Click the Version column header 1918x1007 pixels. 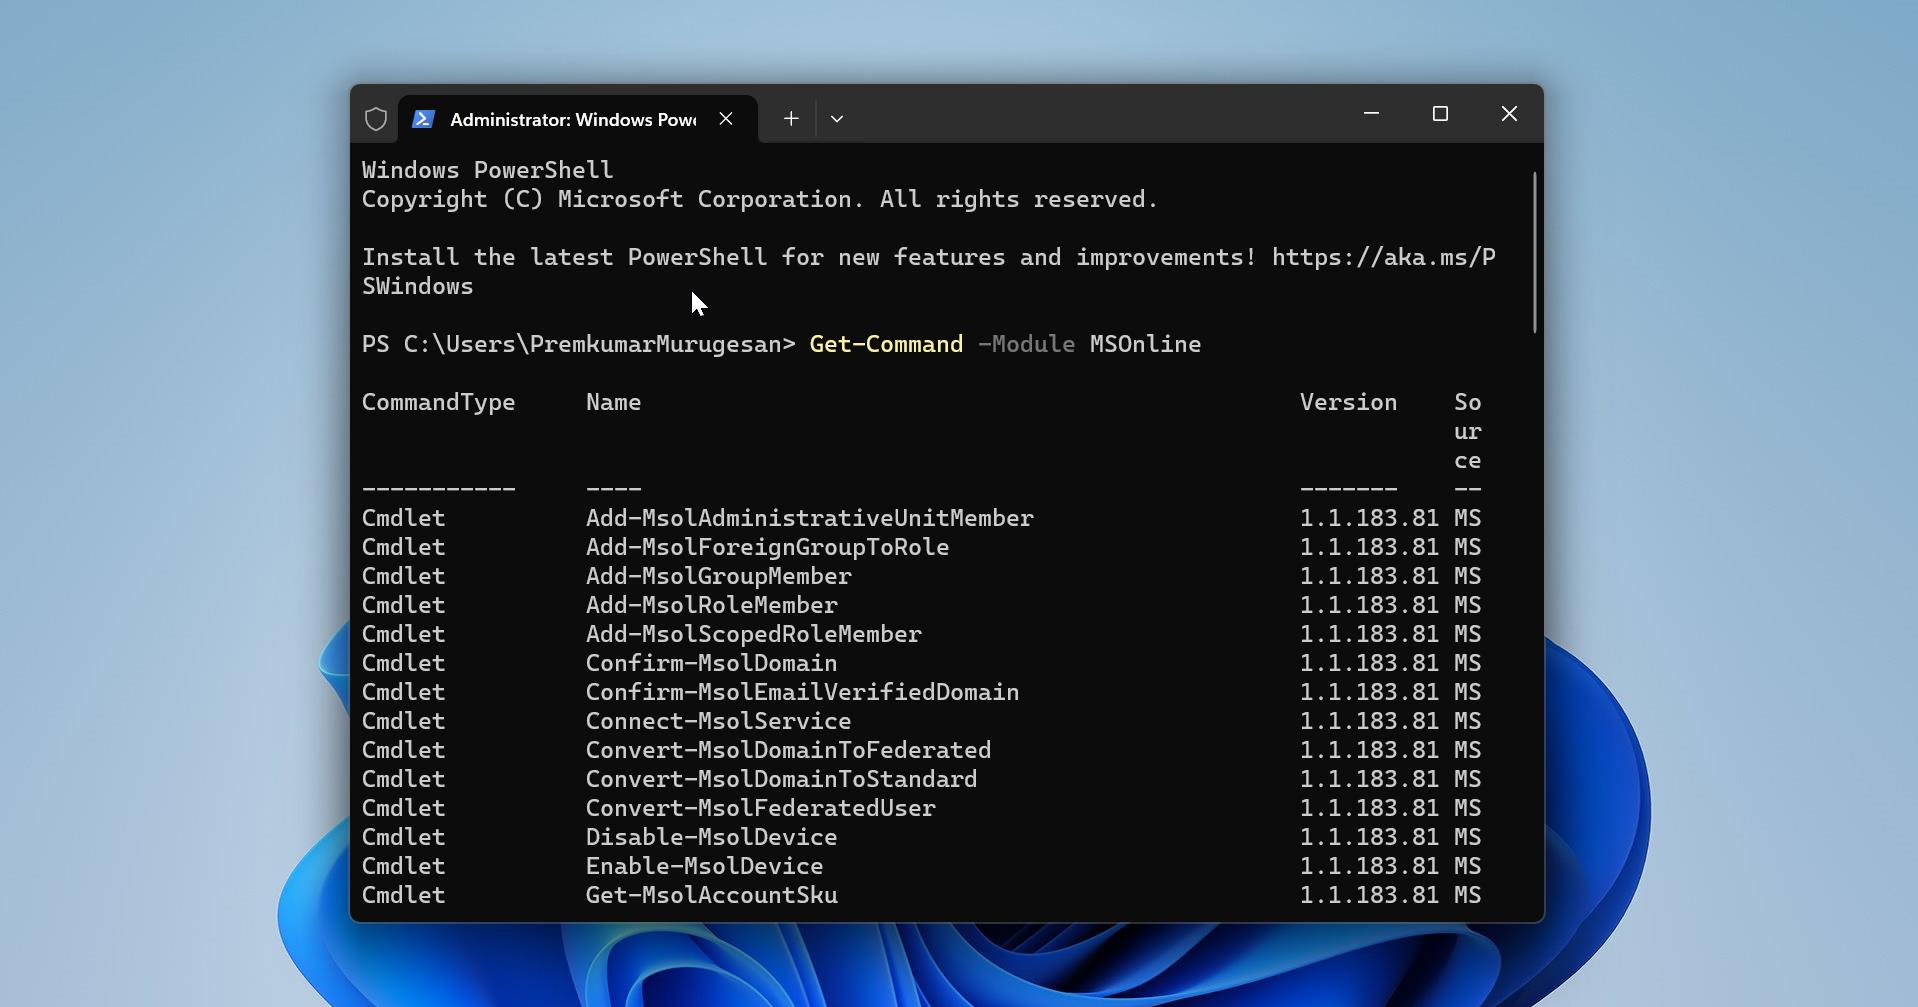click(1347, 402)
